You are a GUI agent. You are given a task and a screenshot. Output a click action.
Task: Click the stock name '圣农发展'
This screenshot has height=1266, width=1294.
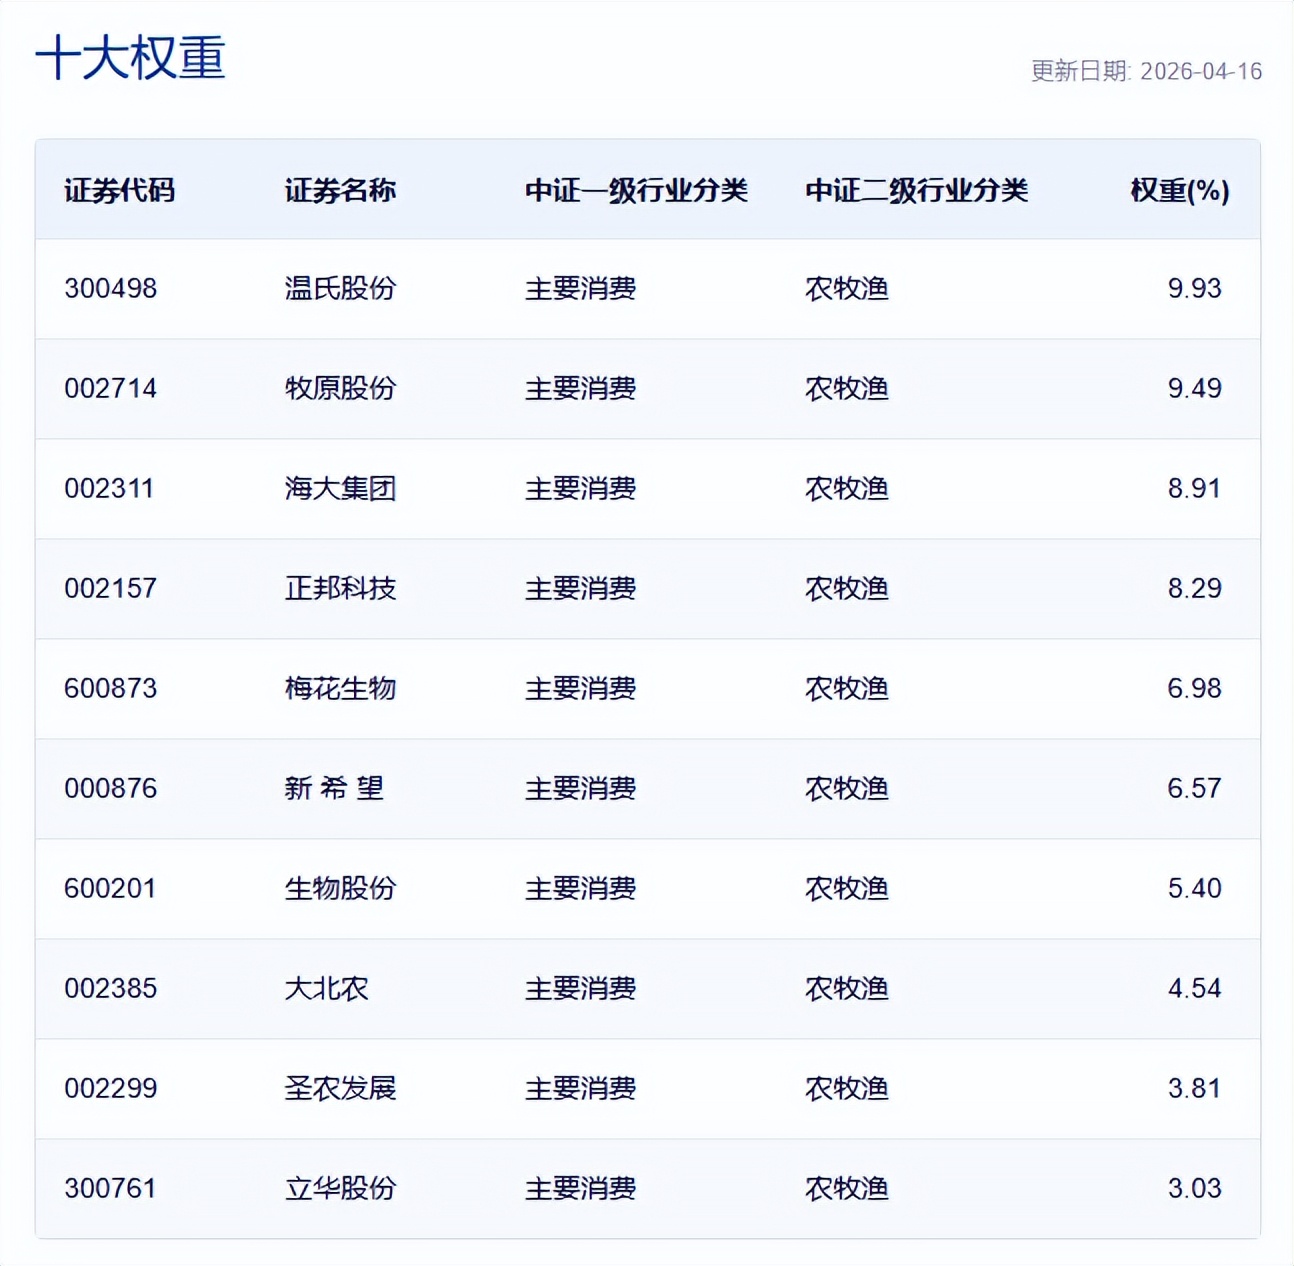point(340,1088)
